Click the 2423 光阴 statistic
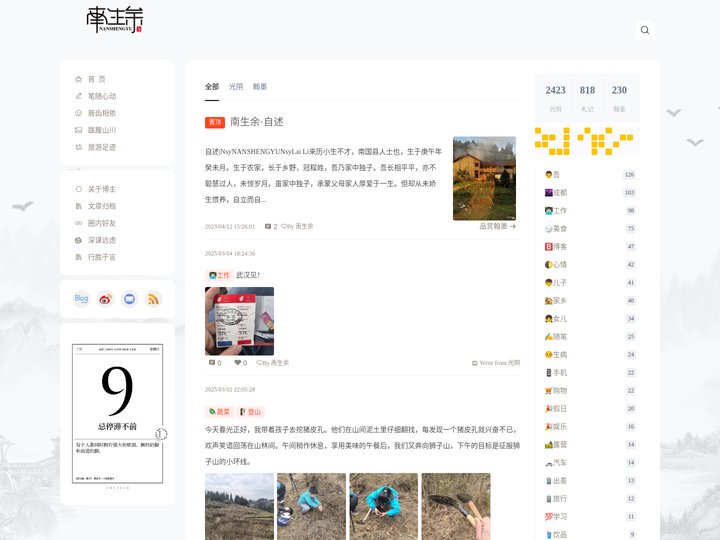The height and width of the screenshot is (540, 720). (555, 98)
